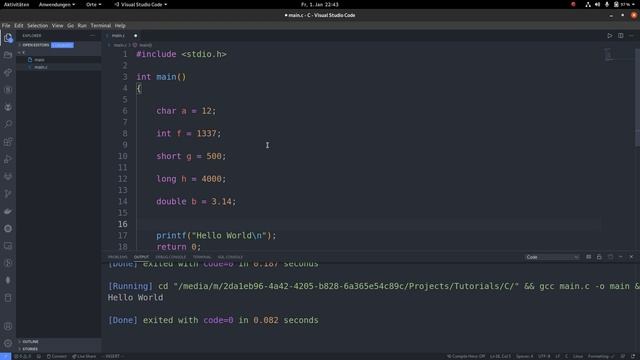Open the Manage gear icon at sidebar bottom

(x=8, y=343)
